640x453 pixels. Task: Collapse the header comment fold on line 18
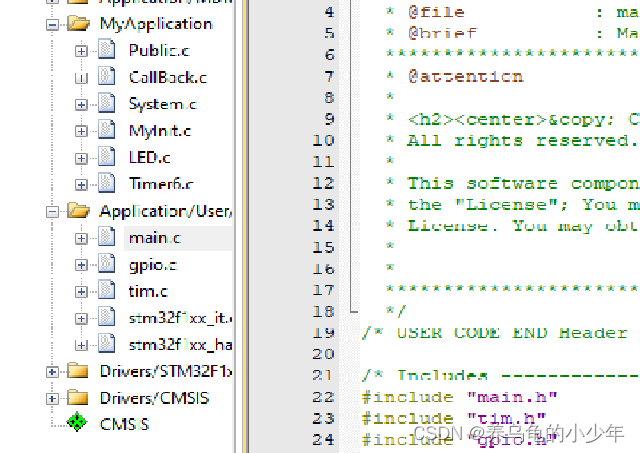[353, 312]
